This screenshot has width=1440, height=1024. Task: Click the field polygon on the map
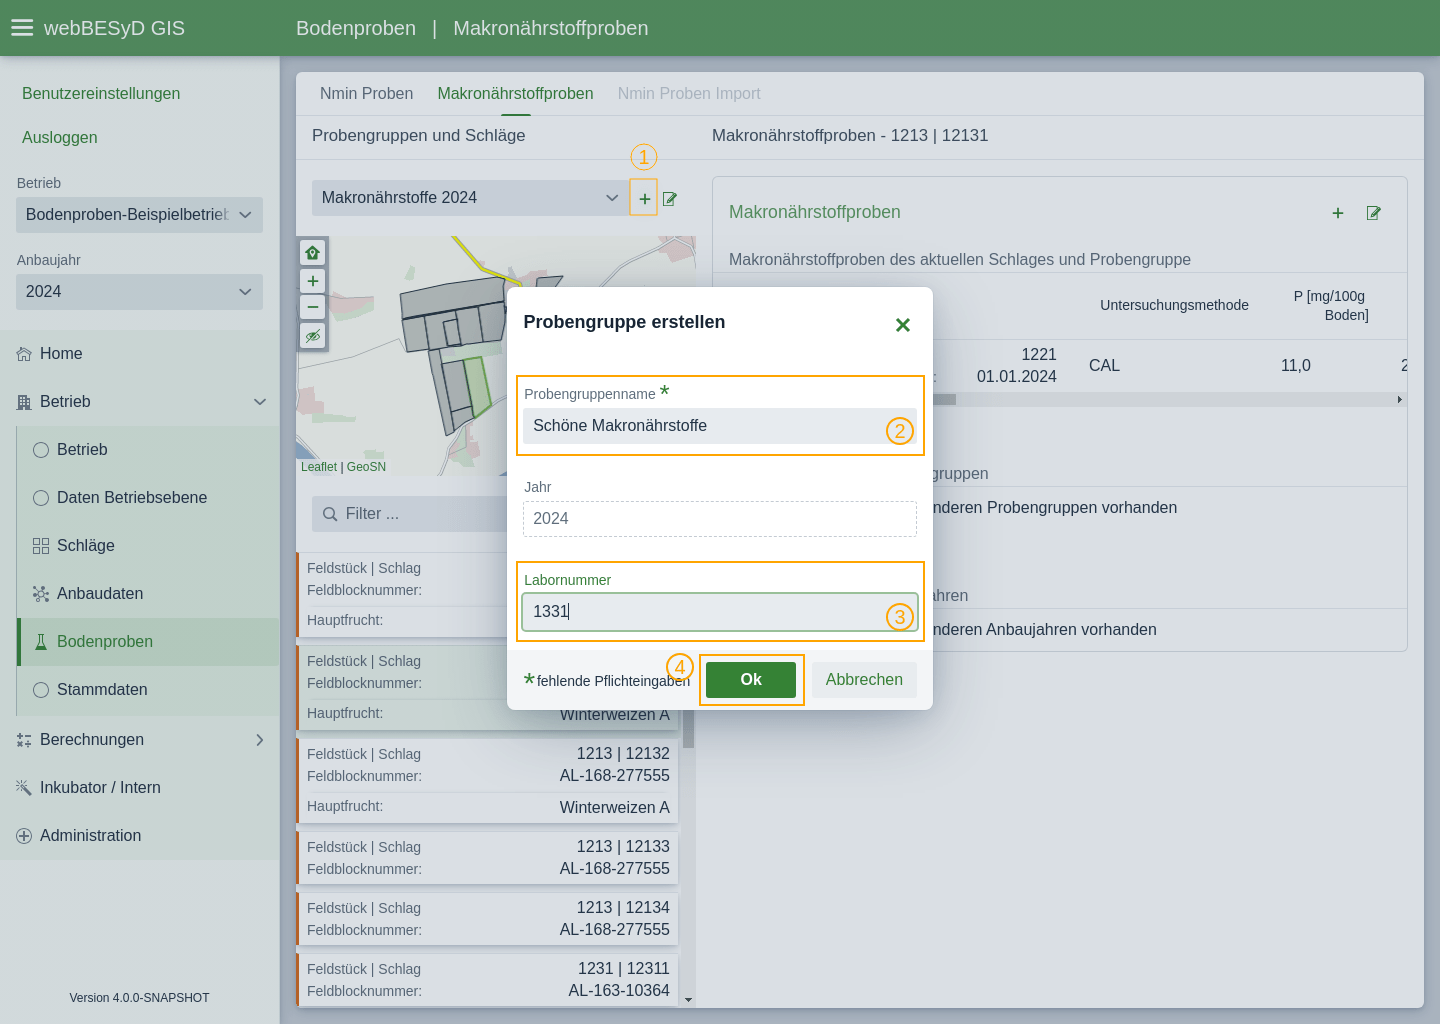point(478,385)
